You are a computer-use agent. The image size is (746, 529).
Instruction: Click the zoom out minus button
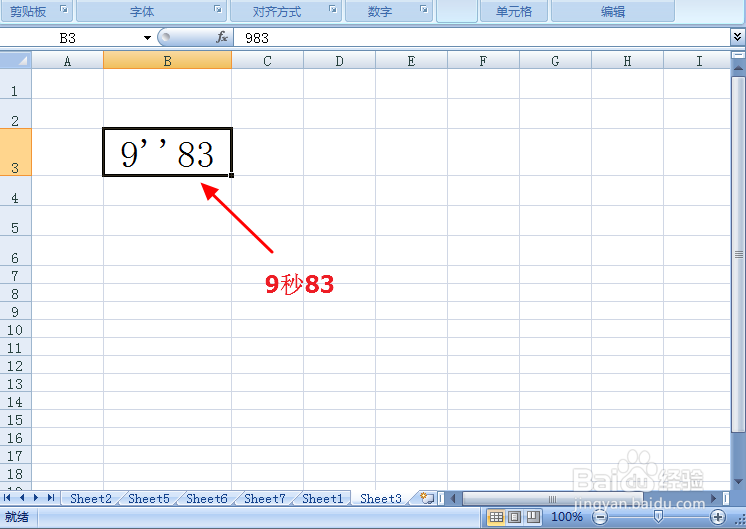tap(600, 517)
